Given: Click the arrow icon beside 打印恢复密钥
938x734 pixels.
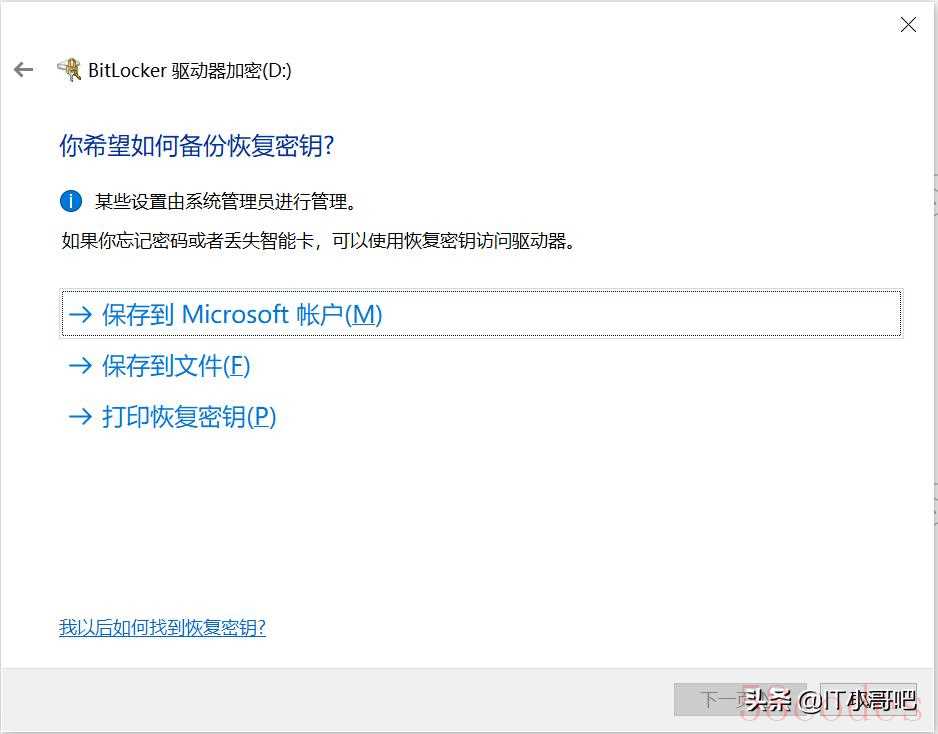Looking at the screenshot, I should [80, 416].
